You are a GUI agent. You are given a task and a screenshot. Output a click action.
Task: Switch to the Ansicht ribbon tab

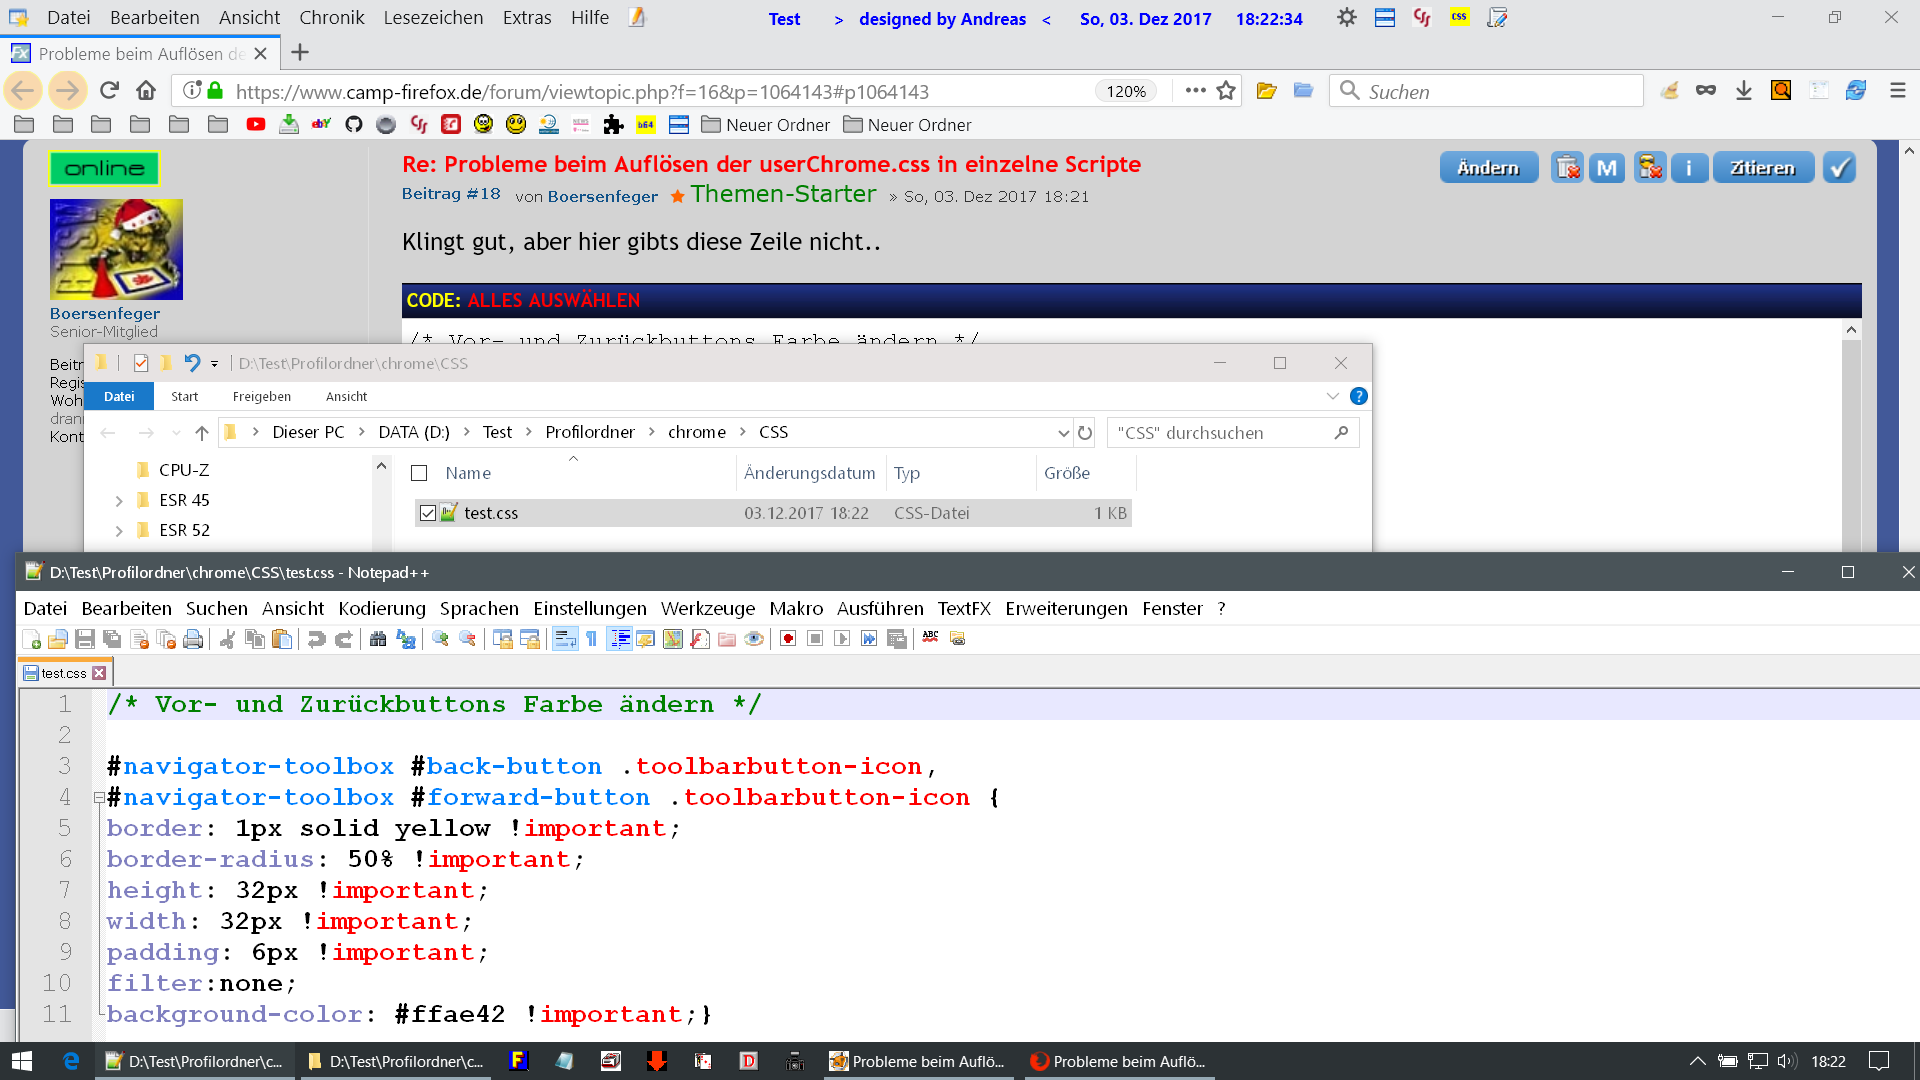pyautogui.click(x=346, y=396)
